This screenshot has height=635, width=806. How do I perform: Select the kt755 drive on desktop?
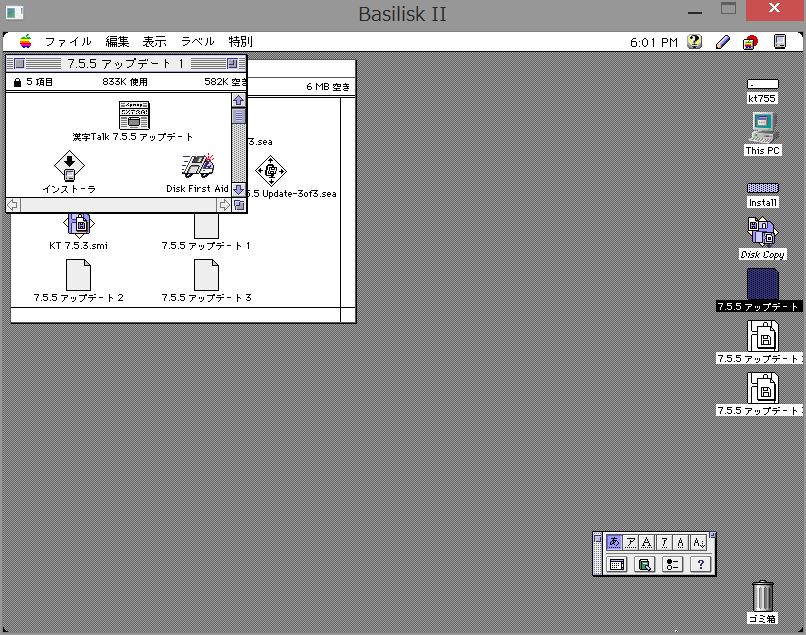(x=762, y=84)
